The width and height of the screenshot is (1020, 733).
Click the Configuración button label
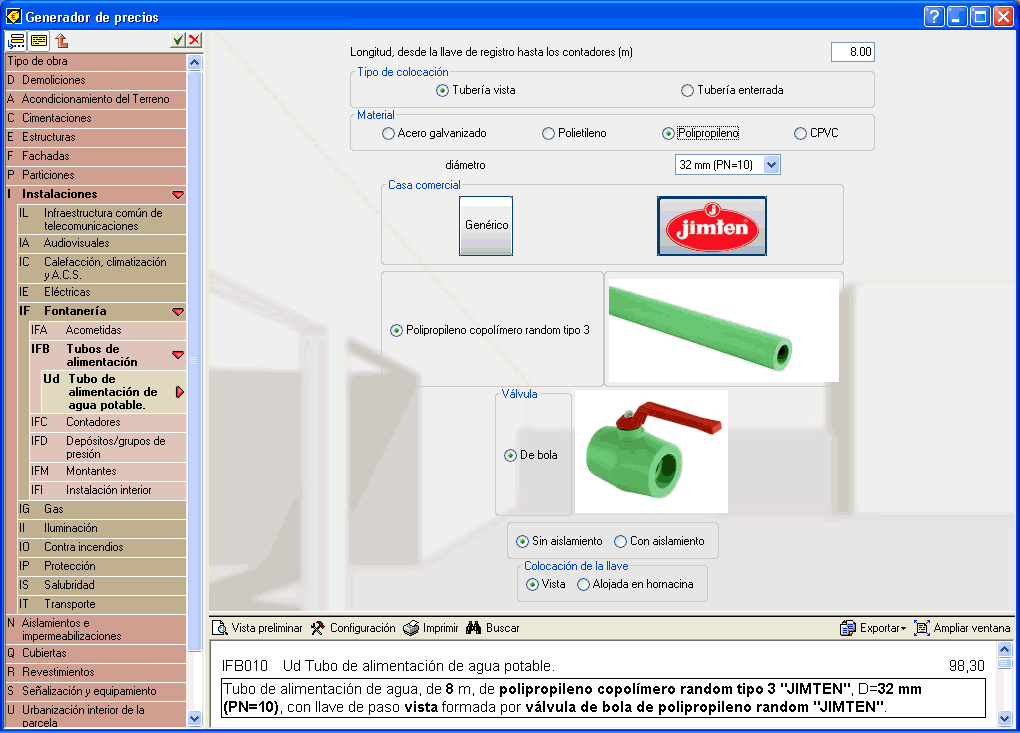(362, 628)
